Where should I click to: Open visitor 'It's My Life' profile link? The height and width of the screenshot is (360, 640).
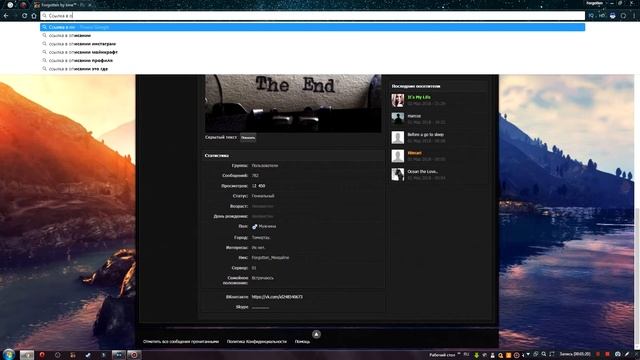(x=419, y=97)
